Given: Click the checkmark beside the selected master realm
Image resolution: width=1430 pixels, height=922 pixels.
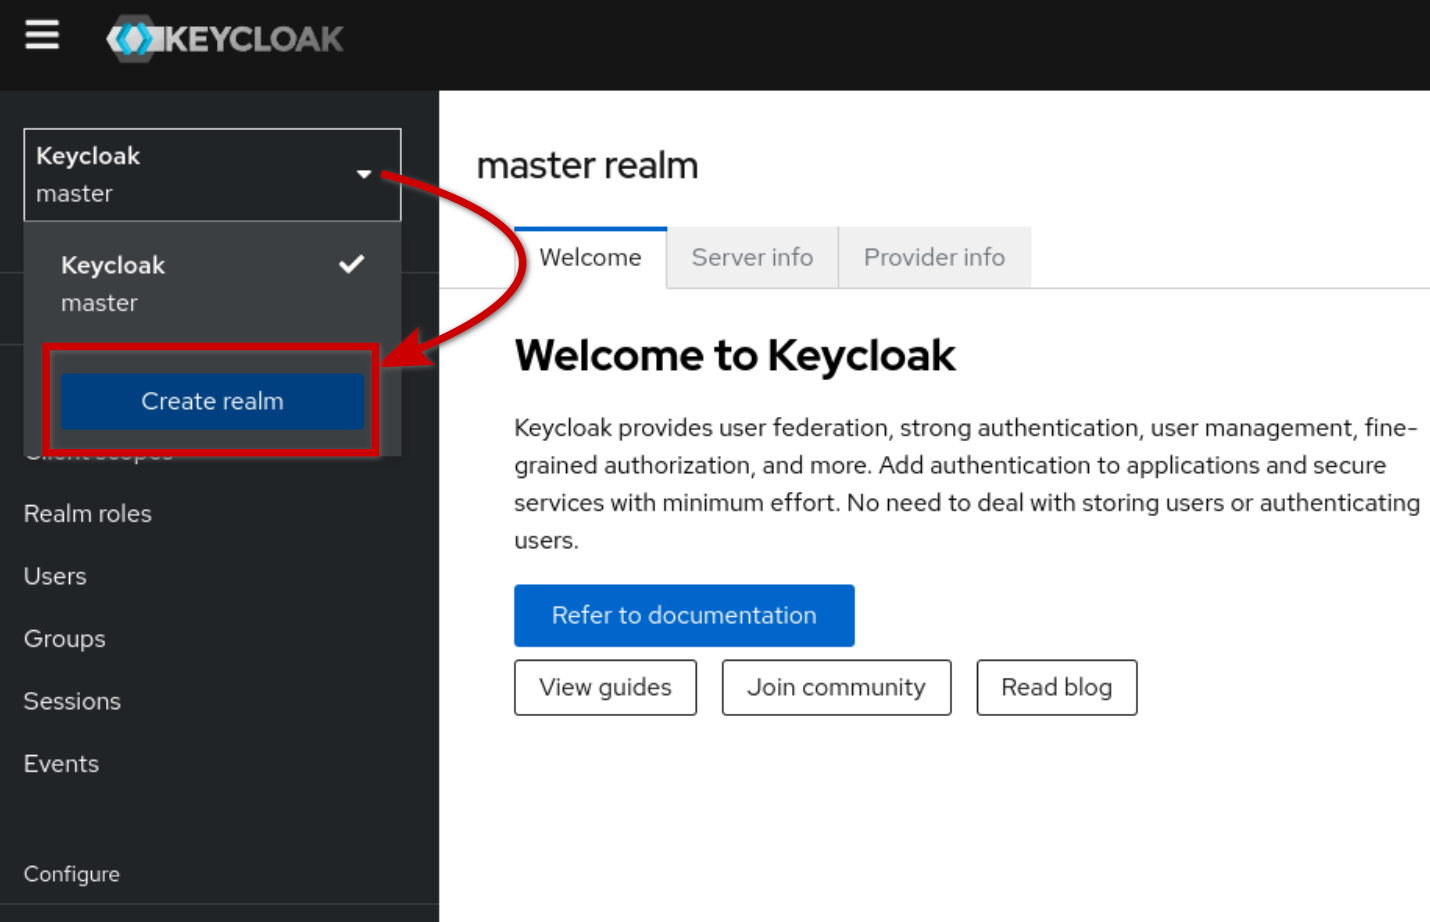Looking at the screenshot, I should [x=351, y=264].
